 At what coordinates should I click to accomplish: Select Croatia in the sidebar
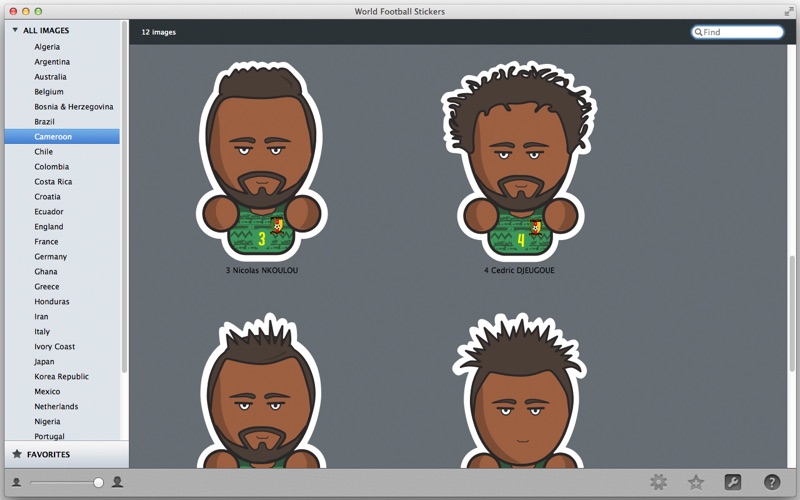pos(47,196)
